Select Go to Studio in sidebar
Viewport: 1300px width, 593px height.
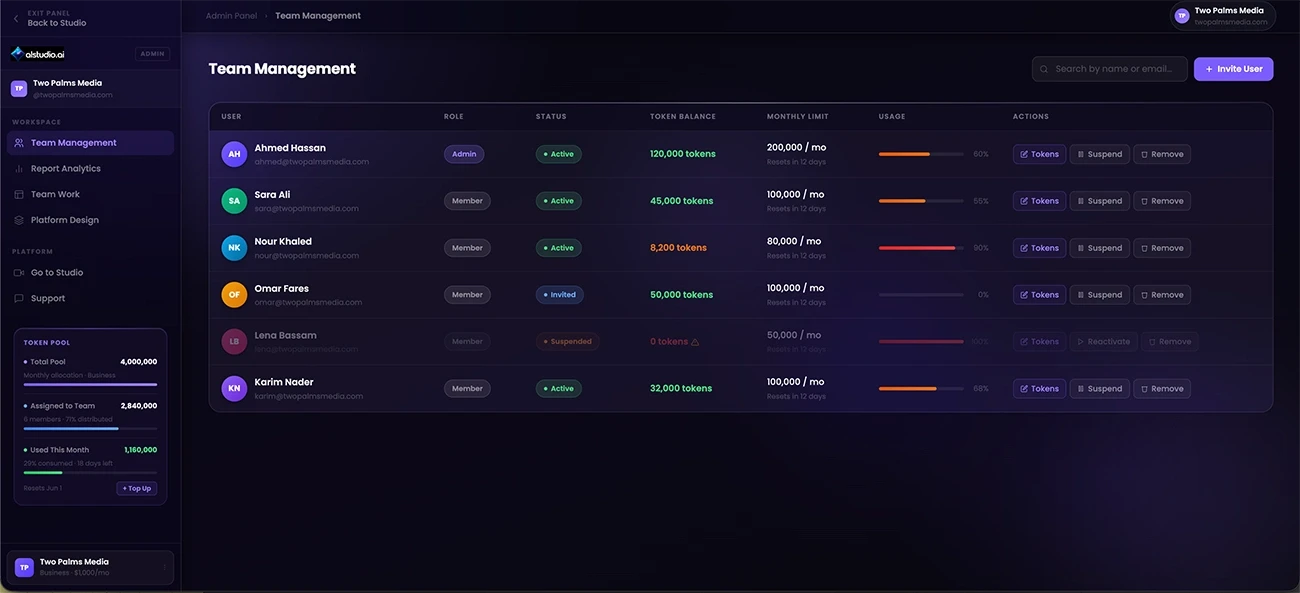point(90,273)
